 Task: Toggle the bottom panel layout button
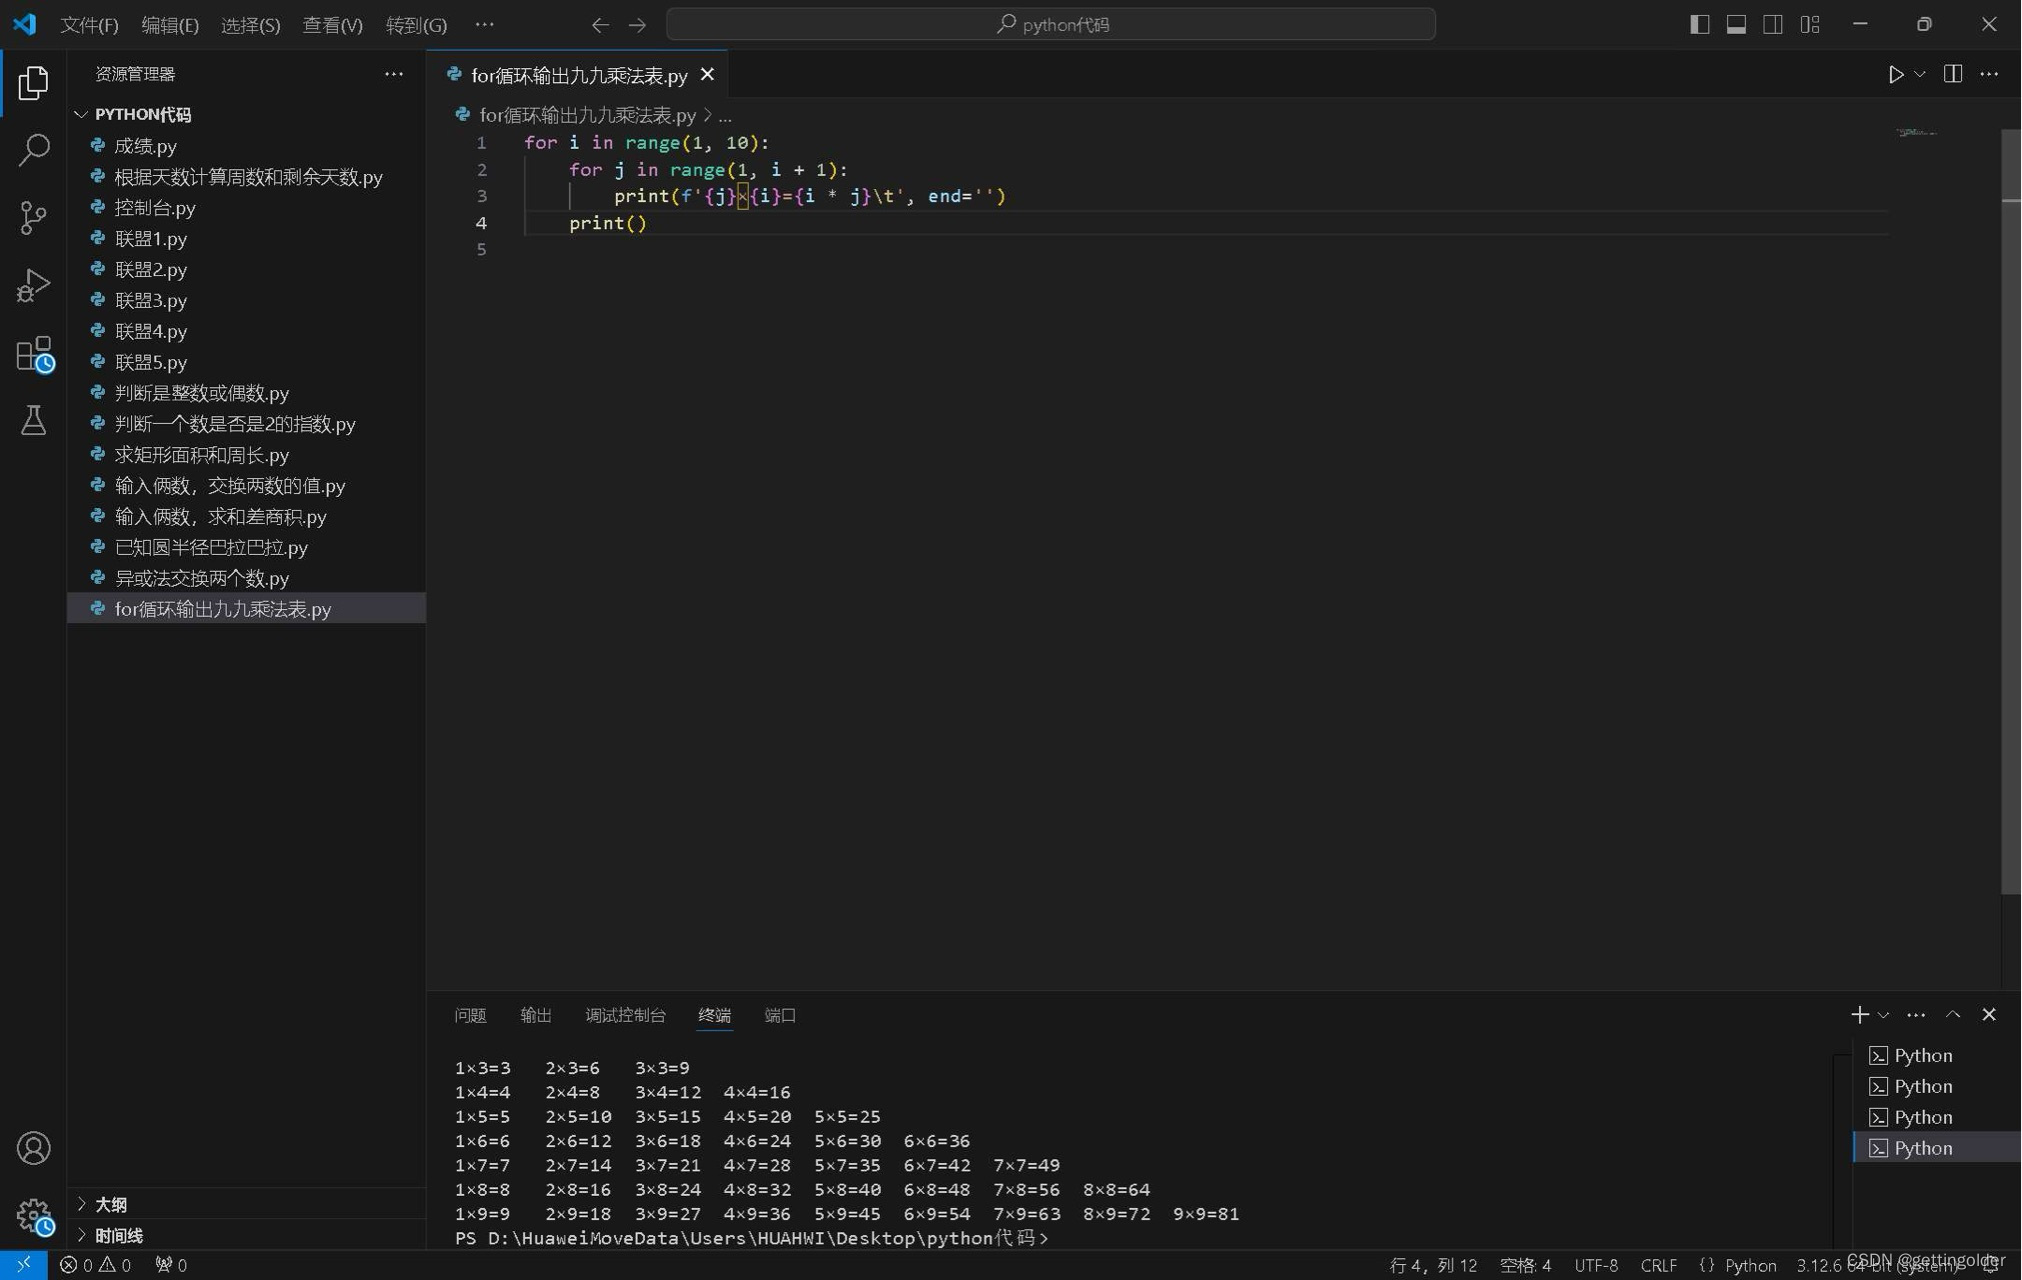tap(1736, 24)
